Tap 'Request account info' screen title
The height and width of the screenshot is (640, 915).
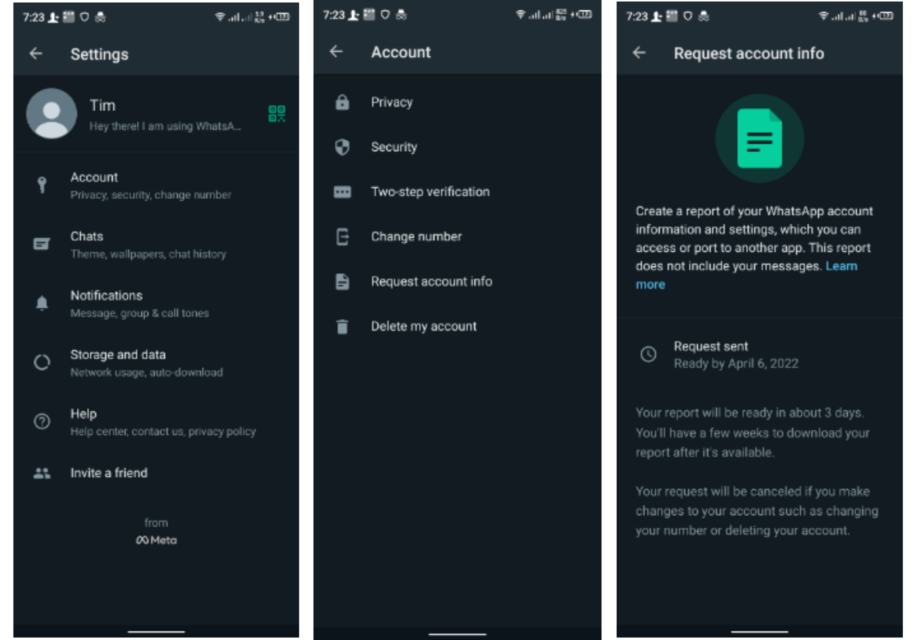pos(749,54)
